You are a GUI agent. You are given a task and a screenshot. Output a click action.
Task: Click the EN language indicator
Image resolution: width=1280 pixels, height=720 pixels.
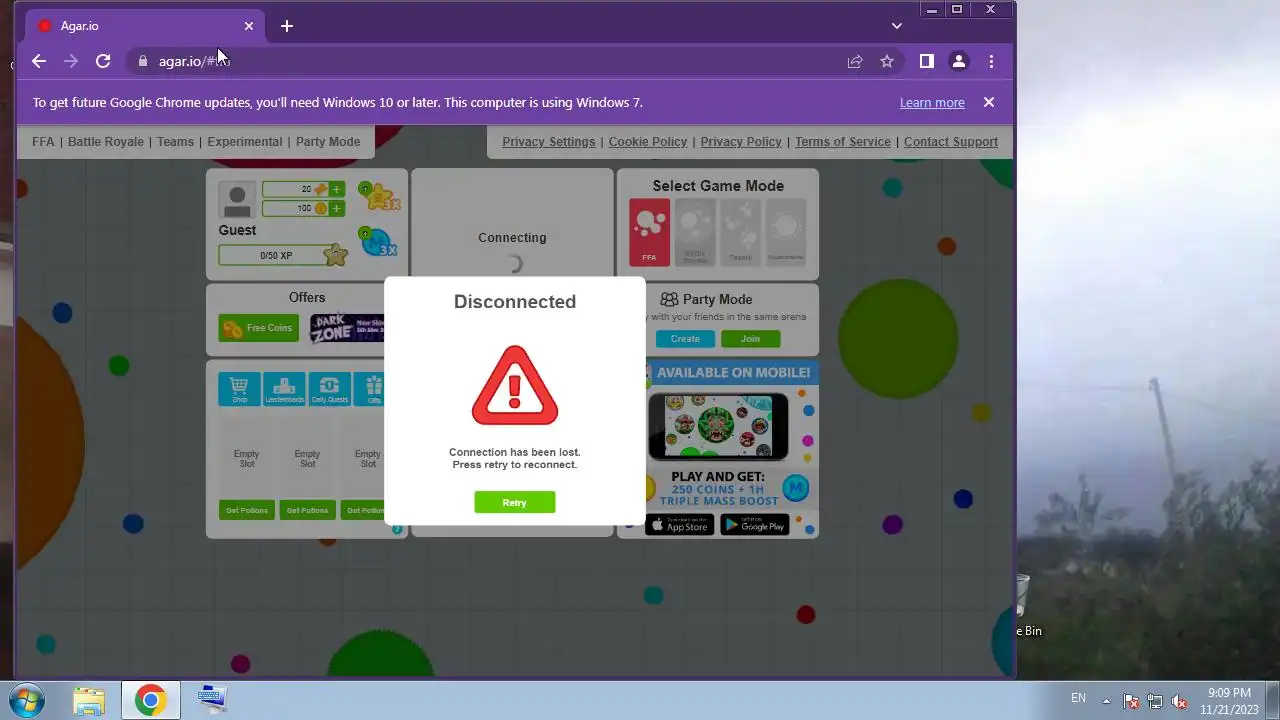[x=1078, y=698]
